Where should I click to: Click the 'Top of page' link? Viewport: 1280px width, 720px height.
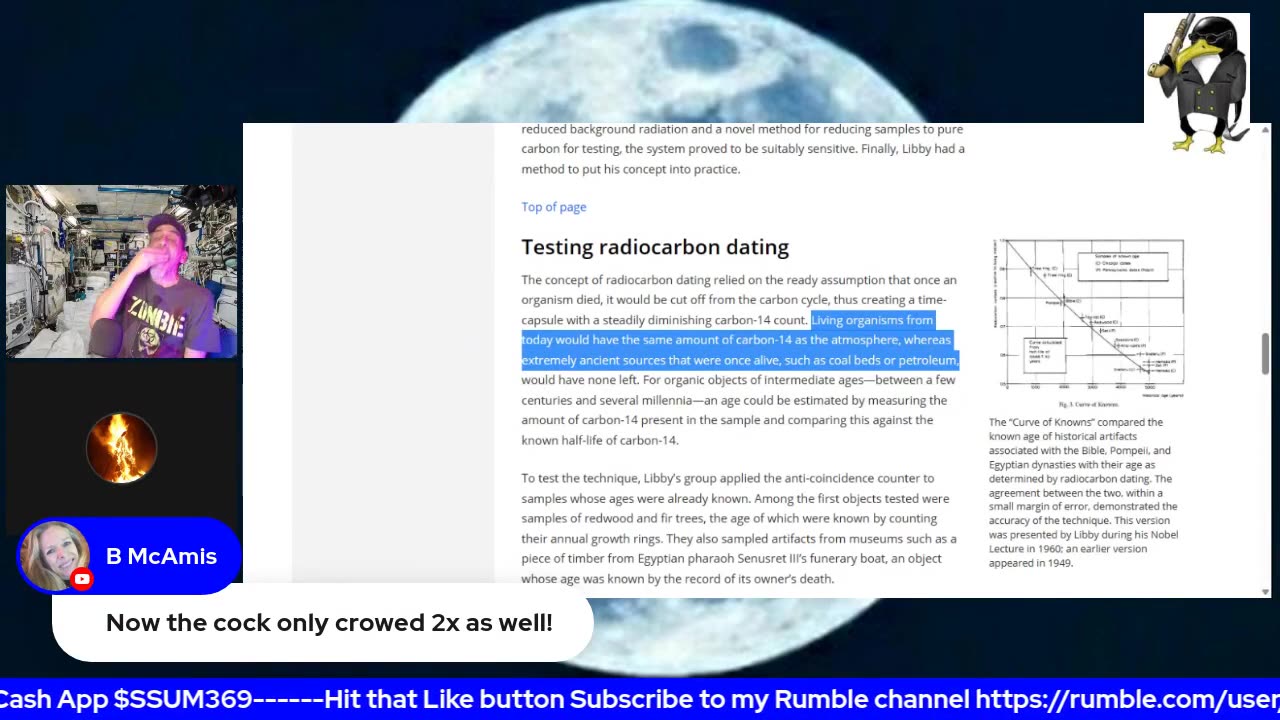pos(553,207)
